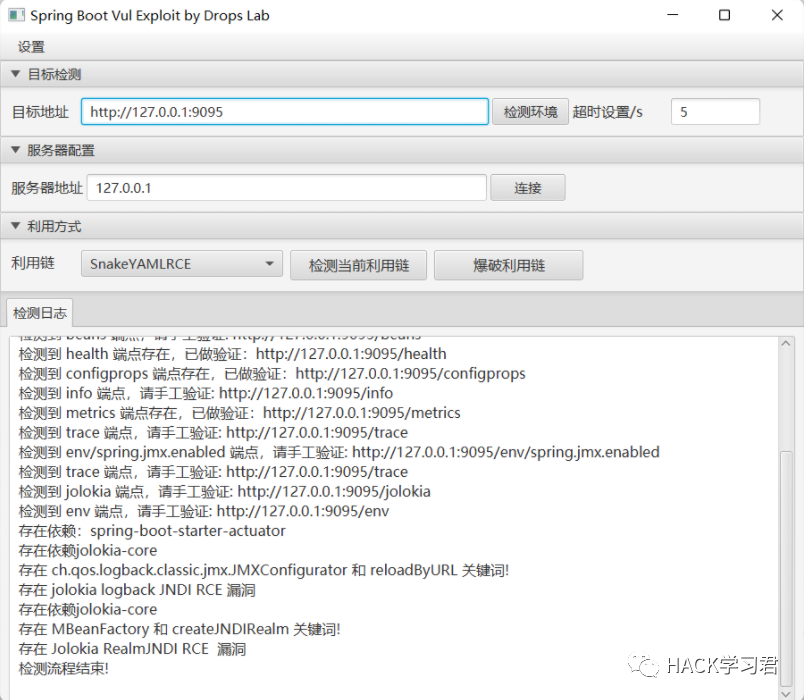Viewport: 804px width, 700px height.
Task: Click the 连接 button
Action: coord(528,188)
